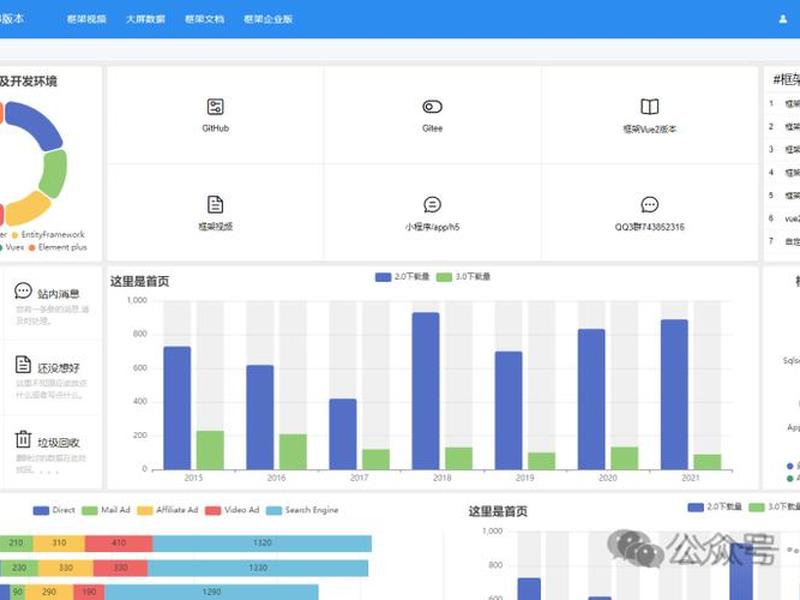The height and width of the screenshot is (600, 800).
Task: Toggle Element plus in the donut legend
Action: pyautogui.click(x=58, y=247)
